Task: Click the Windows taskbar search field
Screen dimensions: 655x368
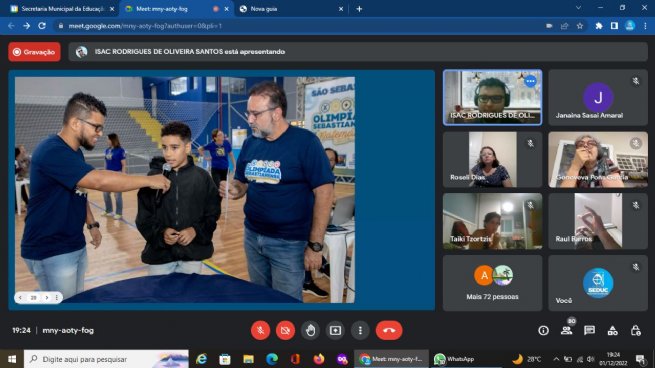Action: [106, 359]
